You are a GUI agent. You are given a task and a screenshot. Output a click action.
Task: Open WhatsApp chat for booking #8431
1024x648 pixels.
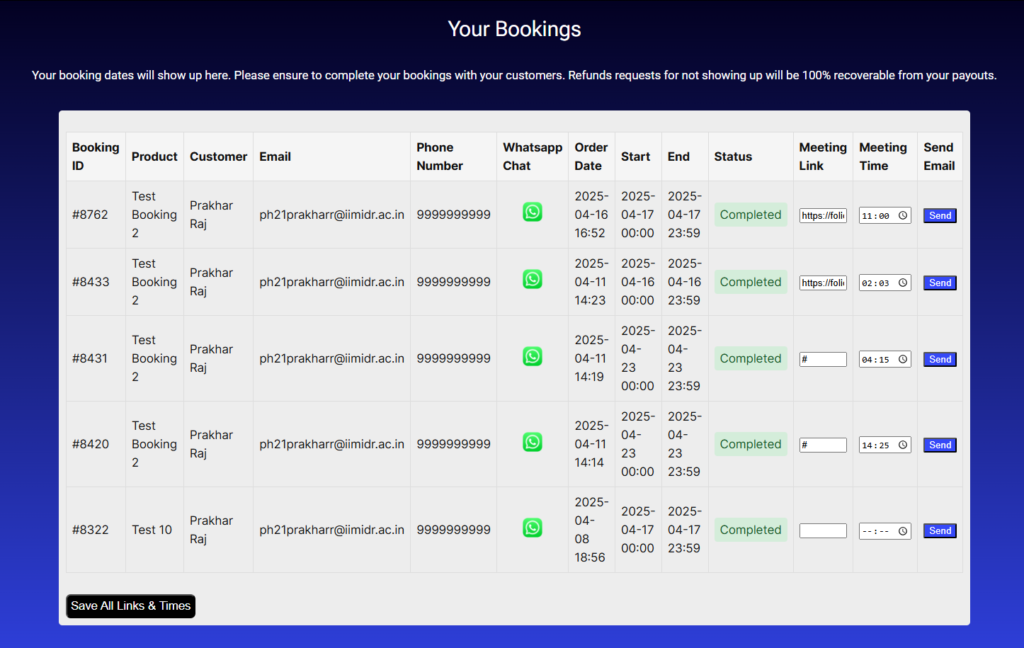click(x=532, y=356)
